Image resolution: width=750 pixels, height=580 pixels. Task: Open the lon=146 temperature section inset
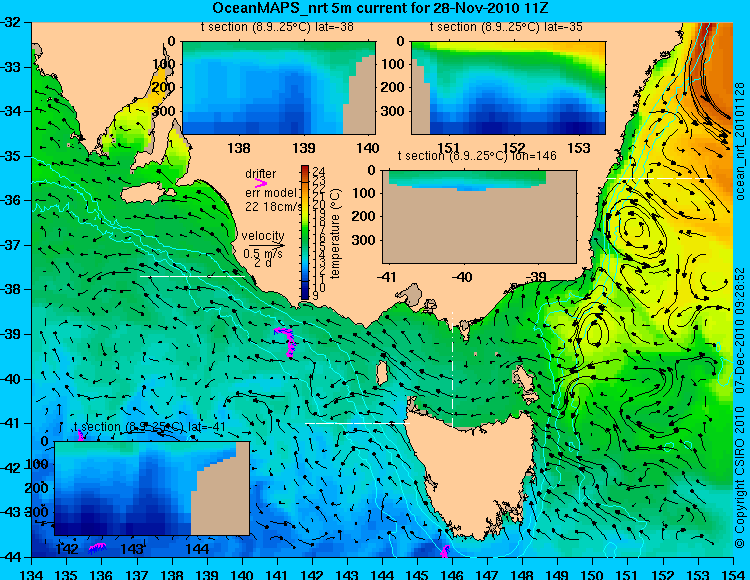point(479,217)
